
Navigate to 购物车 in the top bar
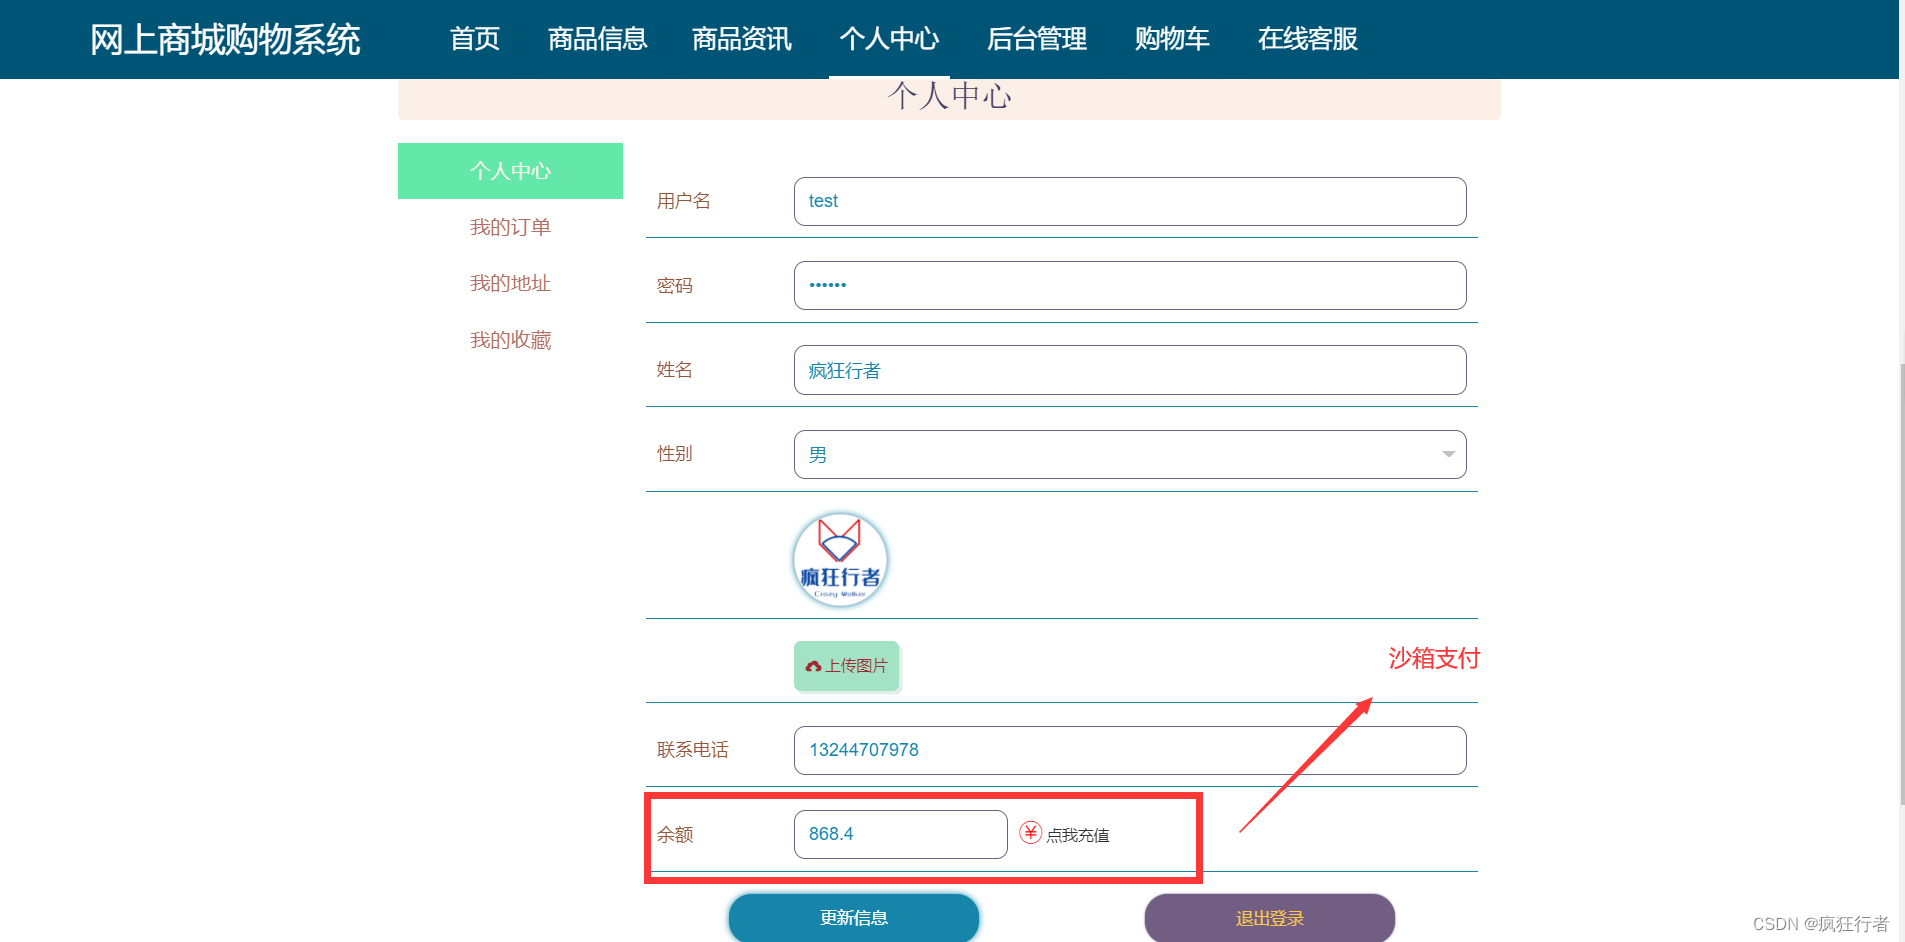[x=1171, y=39]
